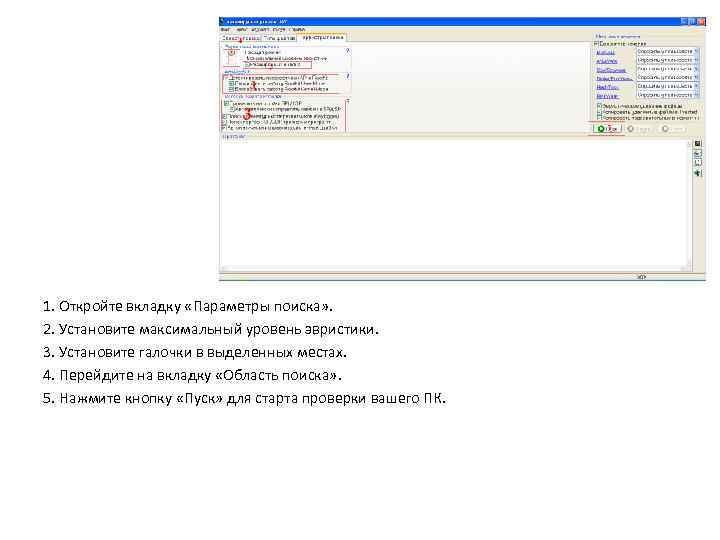Switch to the Область поиска tab
Image resolution: width=720 pixels, height=540 pixels.
[240, 38]
